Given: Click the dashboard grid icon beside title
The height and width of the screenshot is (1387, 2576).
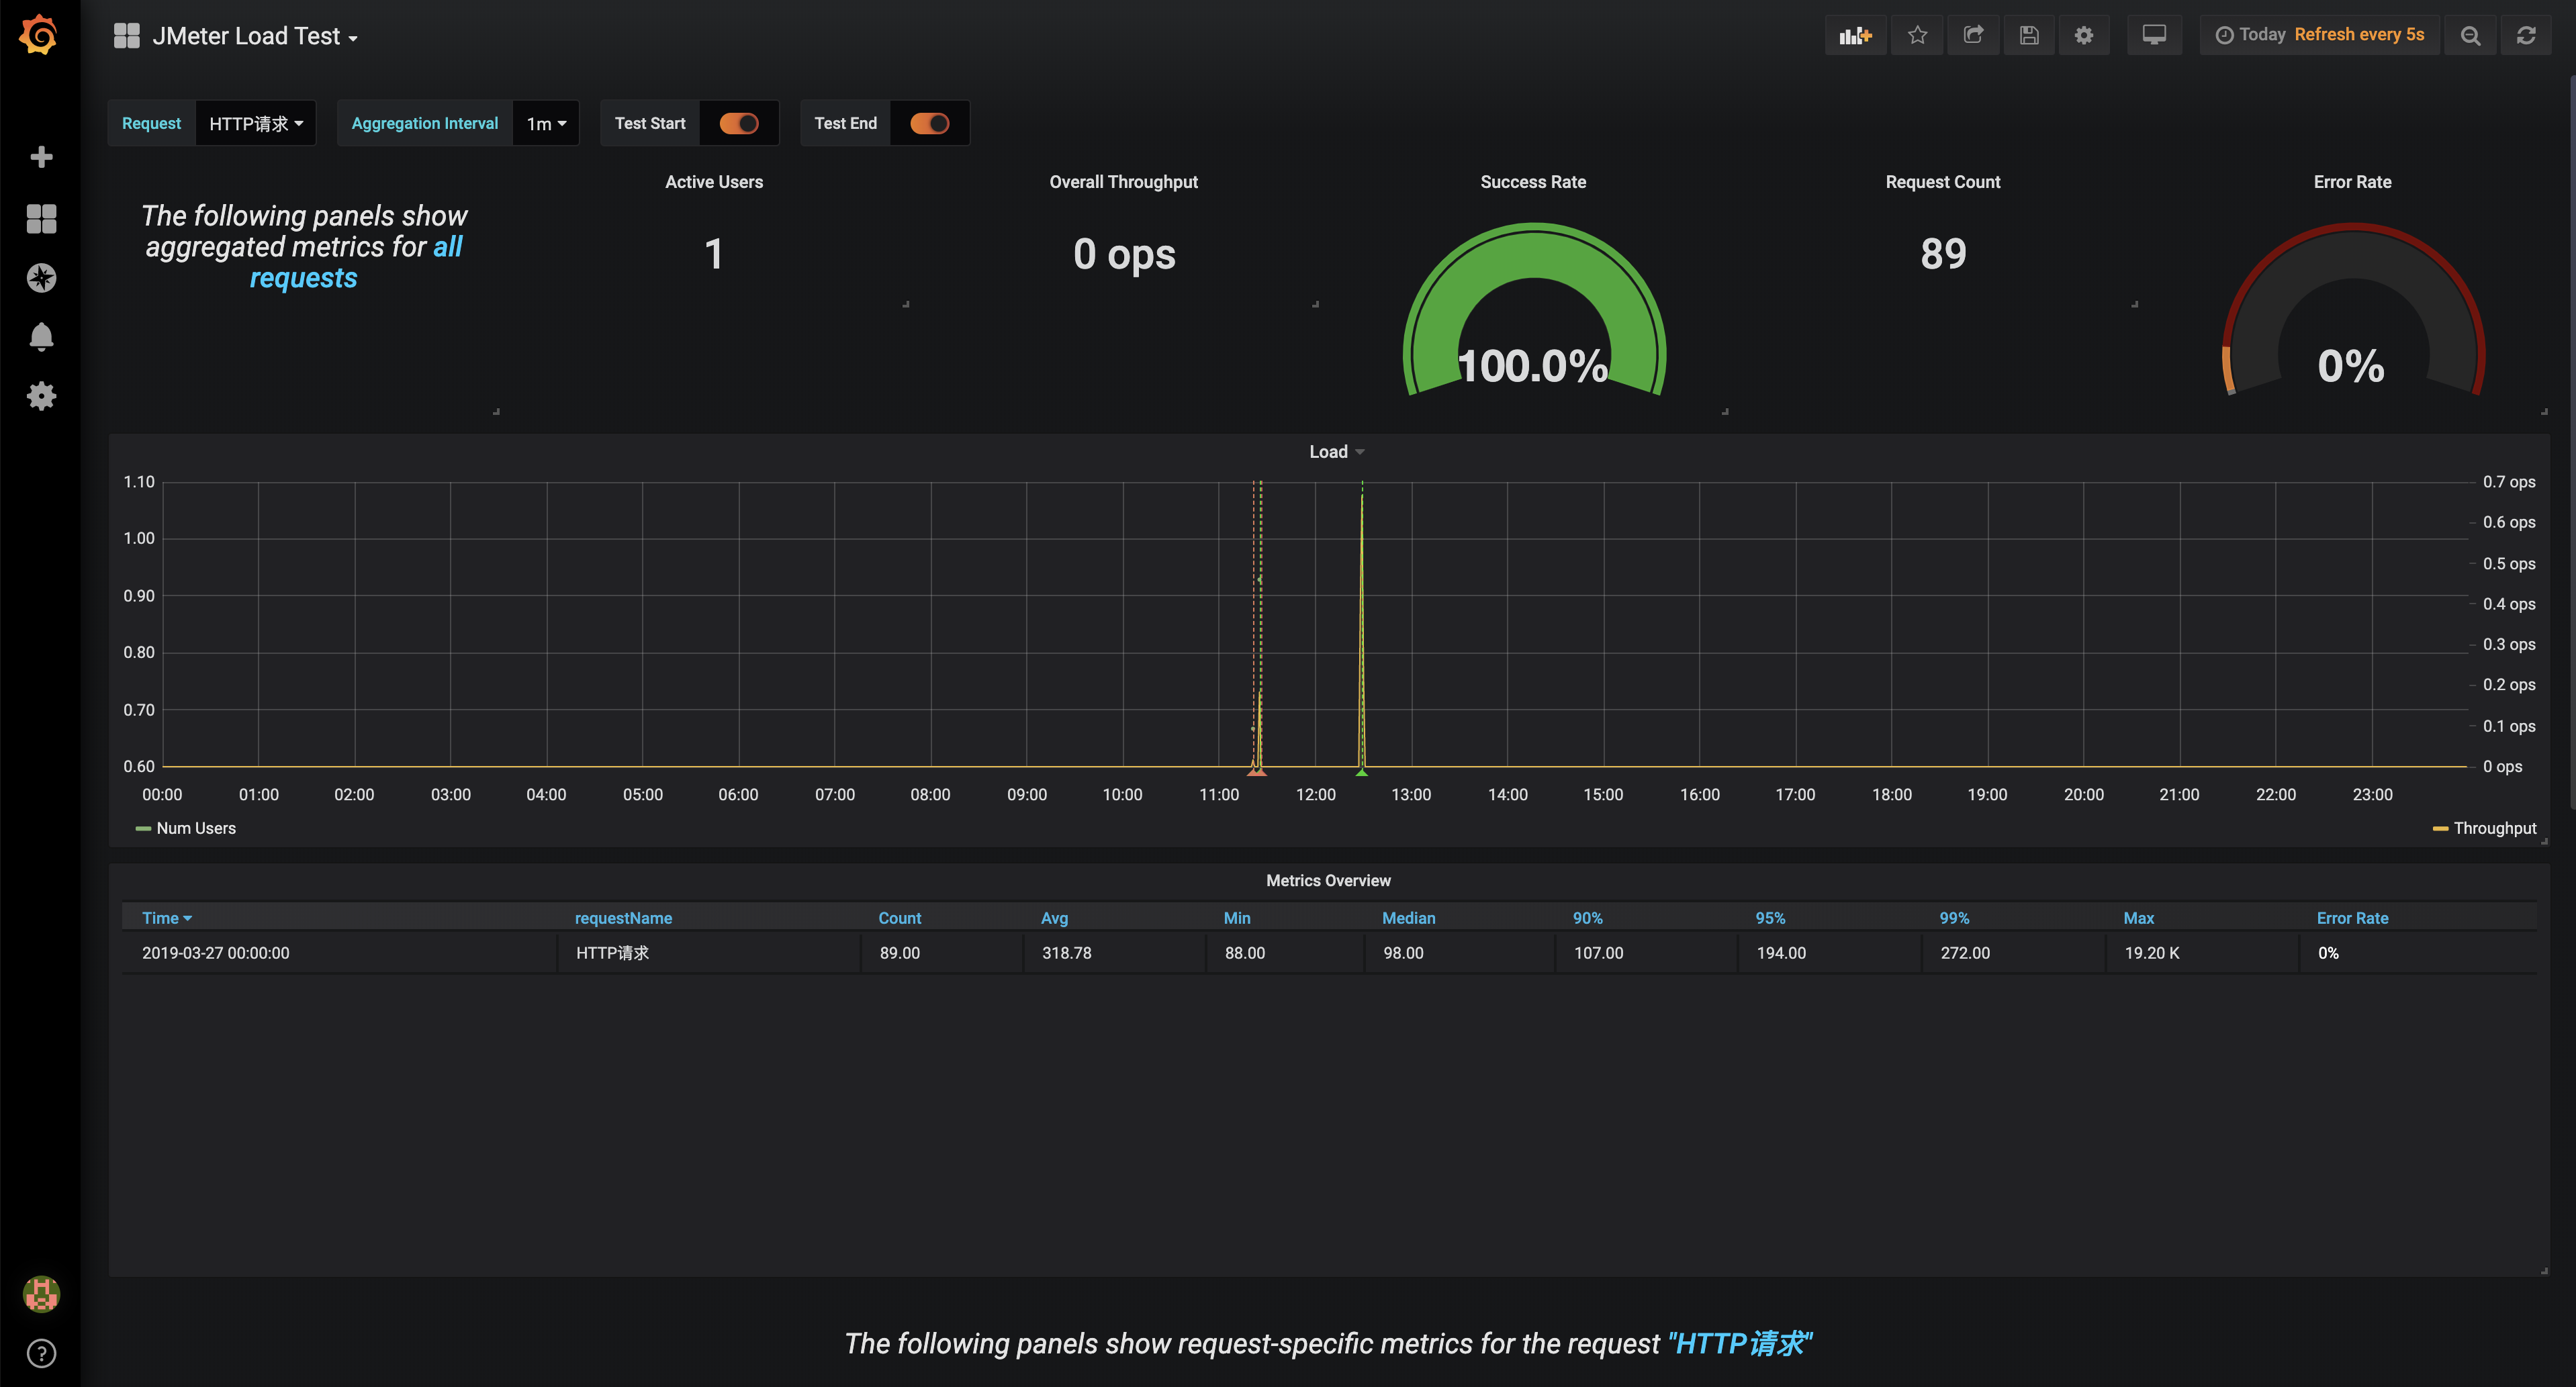Looking at the screenshot, I should click(x=127, y=36).
